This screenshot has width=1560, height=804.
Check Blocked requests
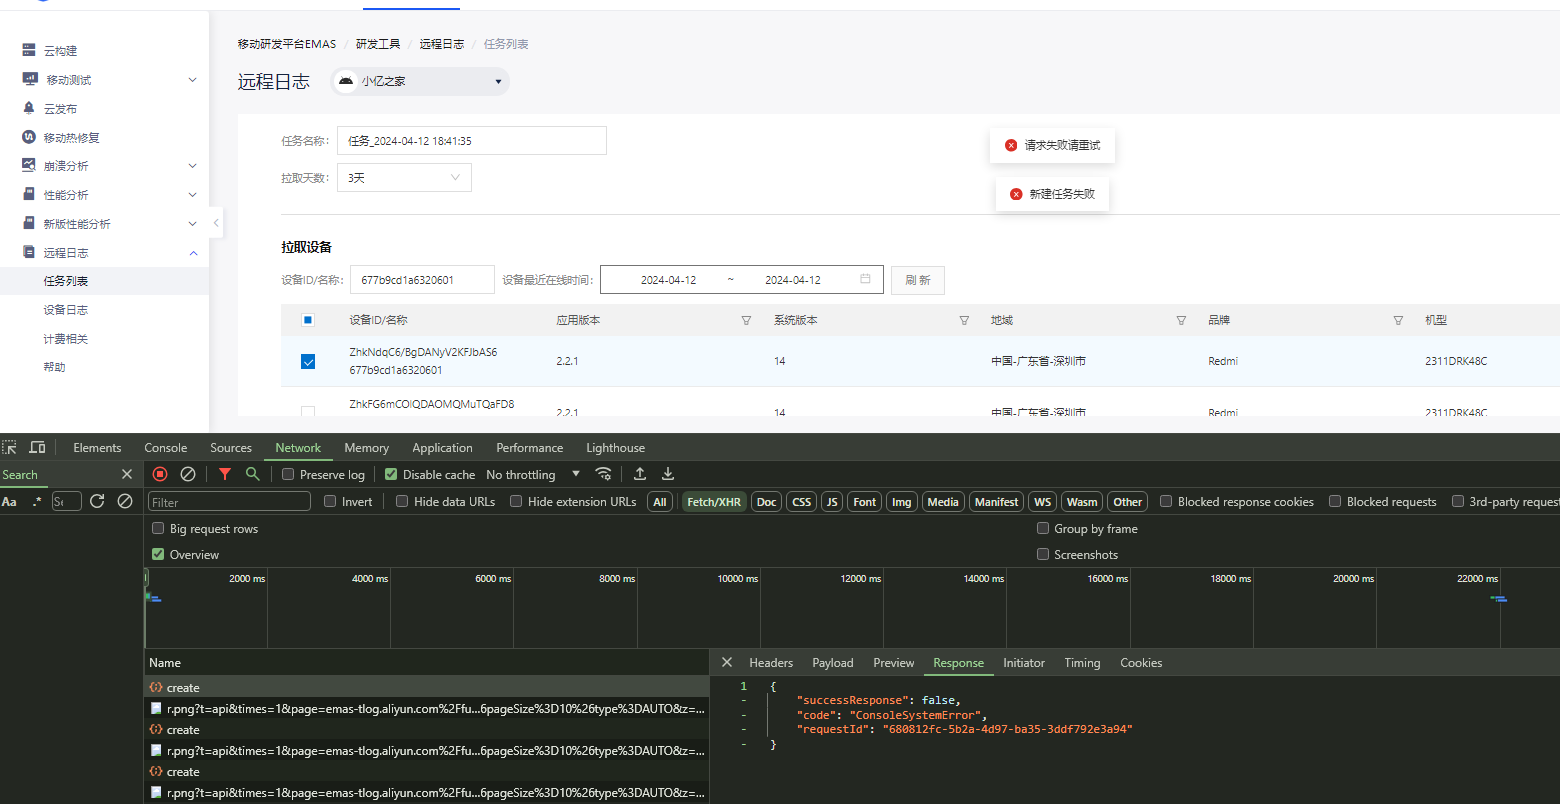click(1335, 501)
